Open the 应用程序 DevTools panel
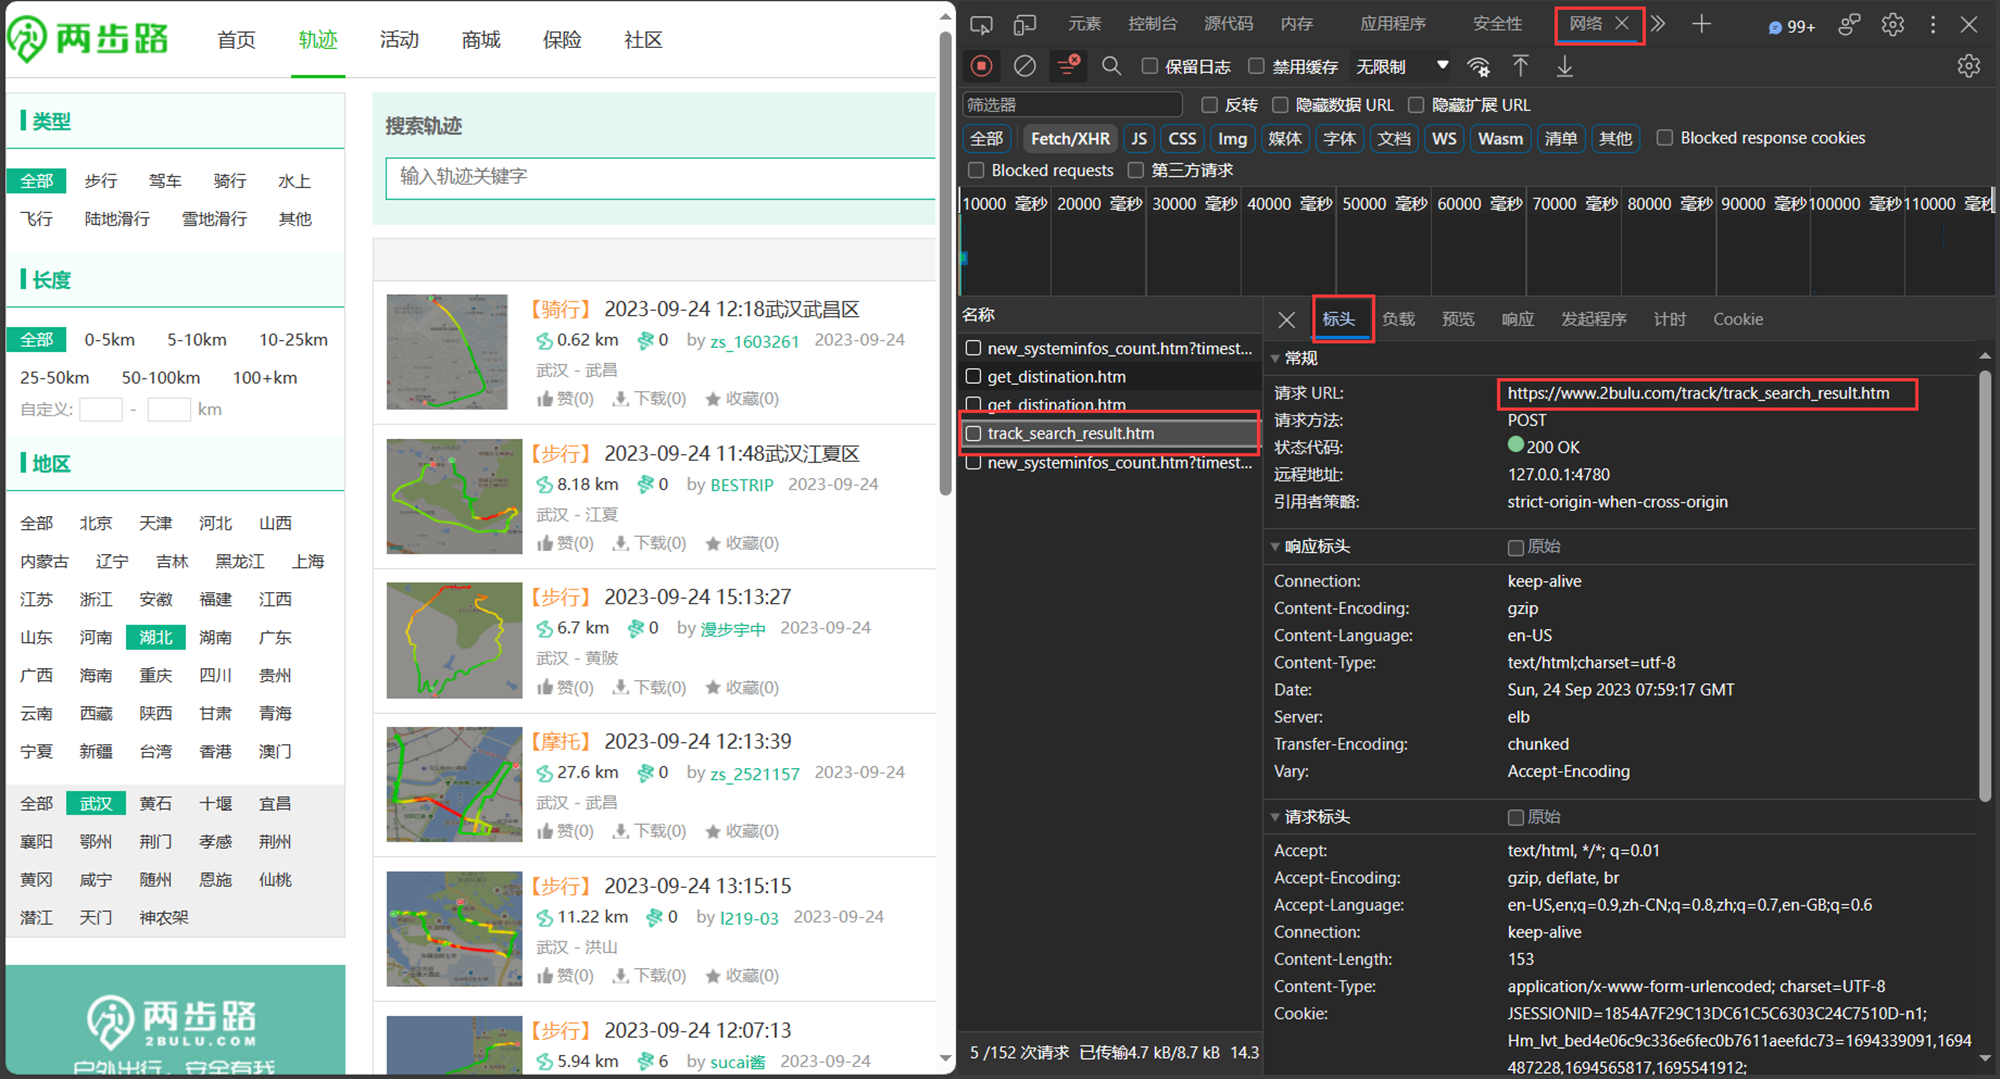This screenshot has width=2000, height=1079. pyautogui.click(x=1393, y=23)
